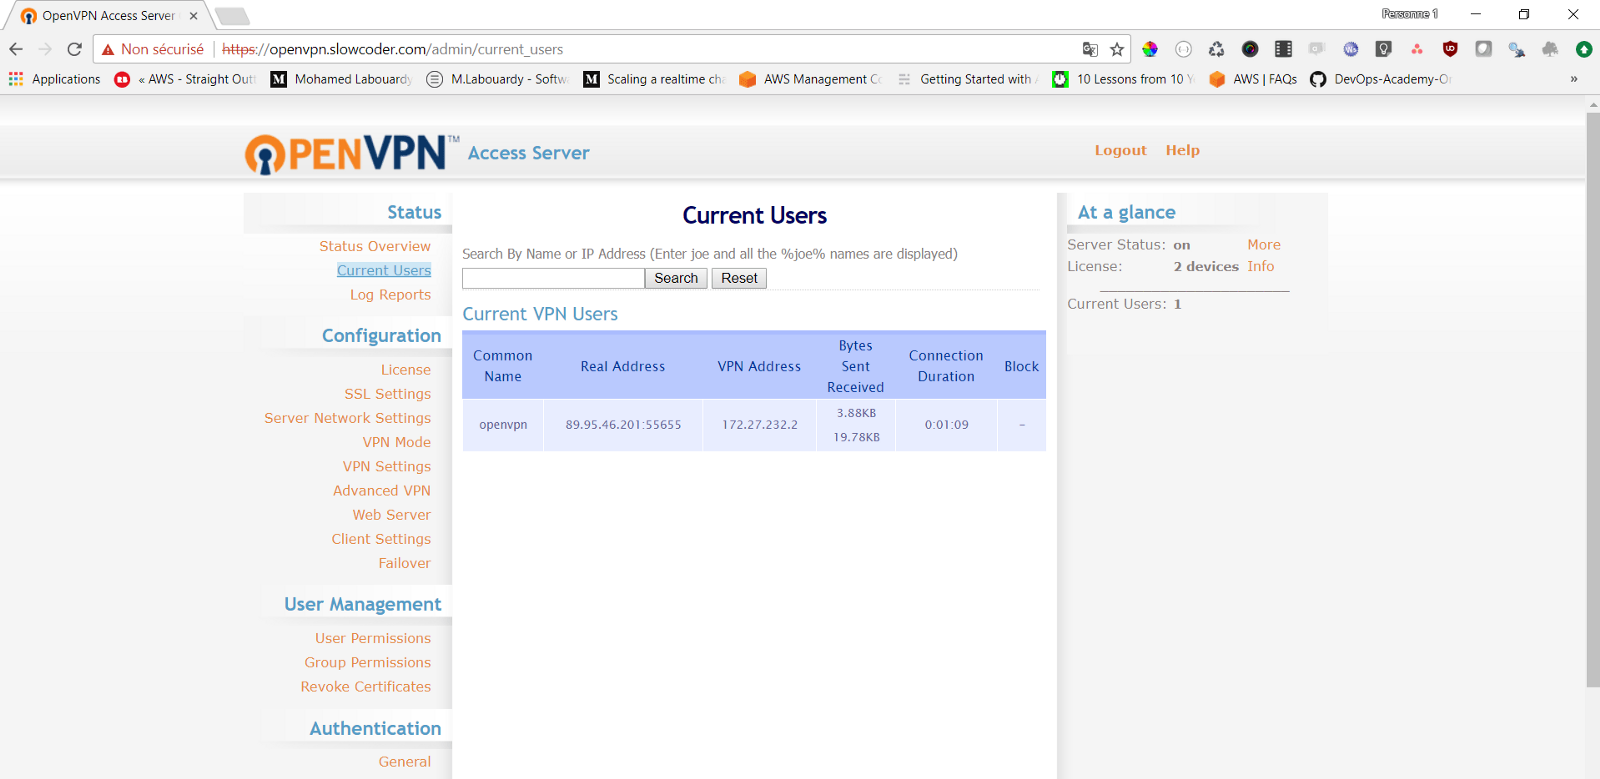The width and height of the screenshot is (1600, 779).
Task: Open the curly-braces JSON extension icon
Action: coord(1183,49)
